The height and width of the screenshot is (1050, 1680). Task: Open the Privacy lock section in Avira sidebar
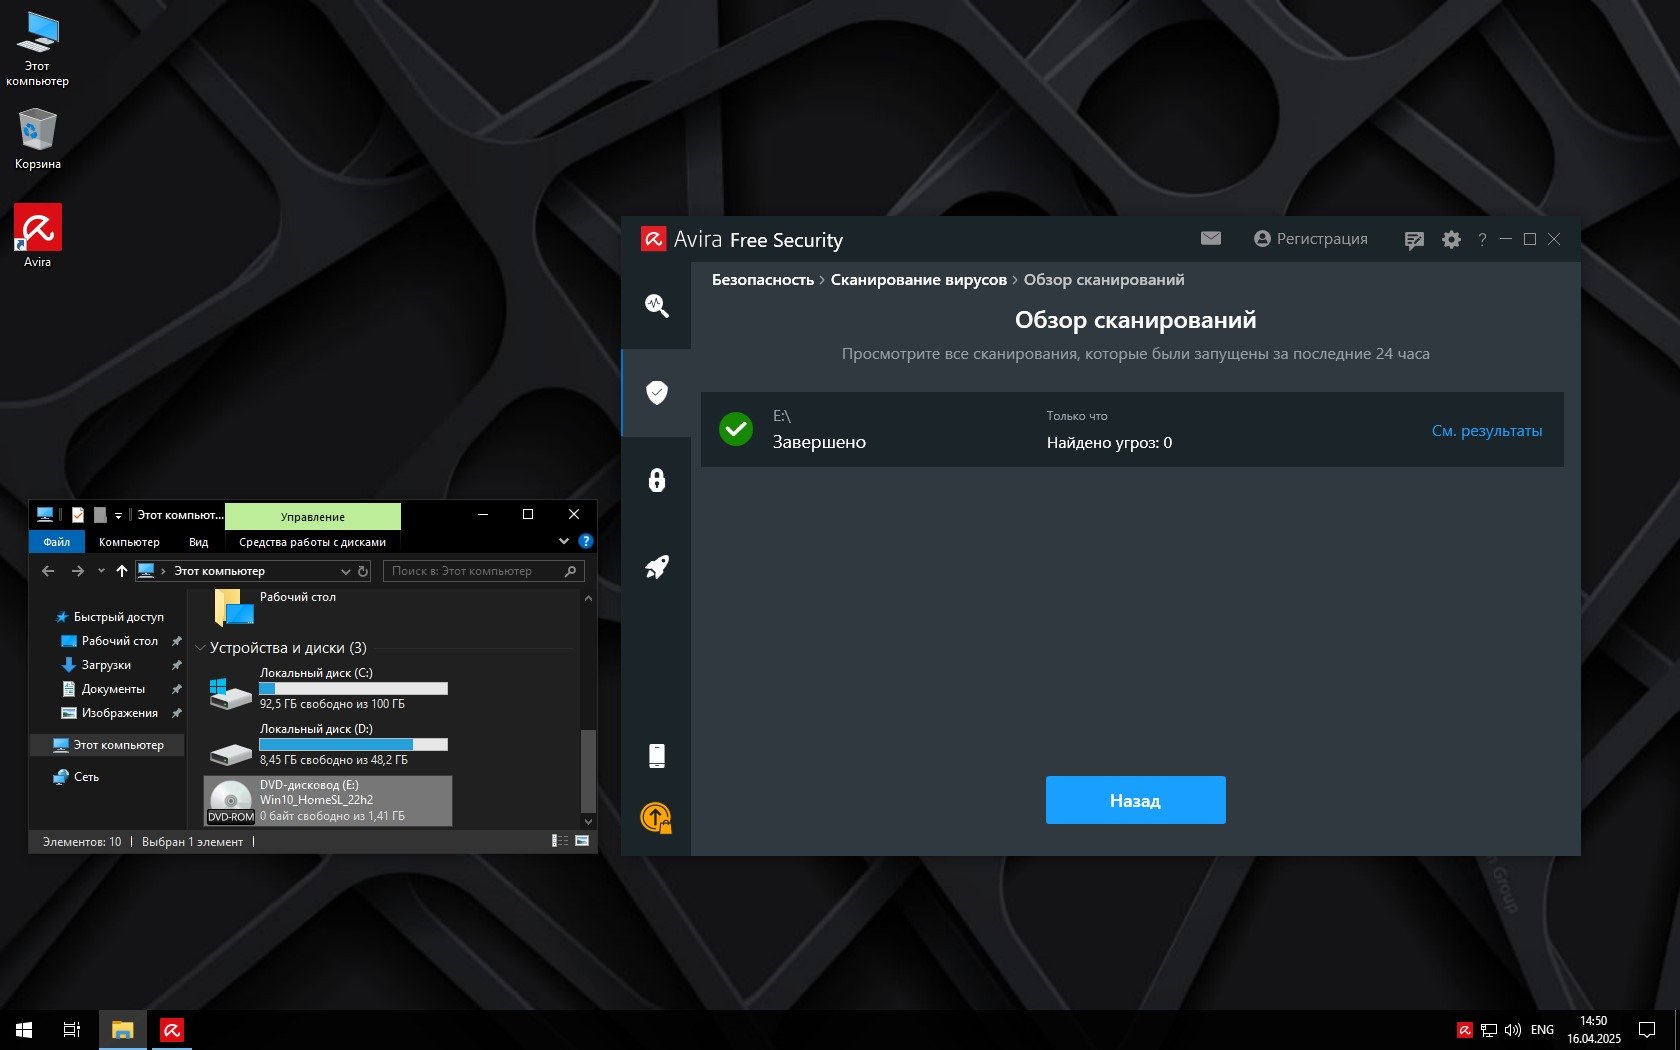point(656,480)
